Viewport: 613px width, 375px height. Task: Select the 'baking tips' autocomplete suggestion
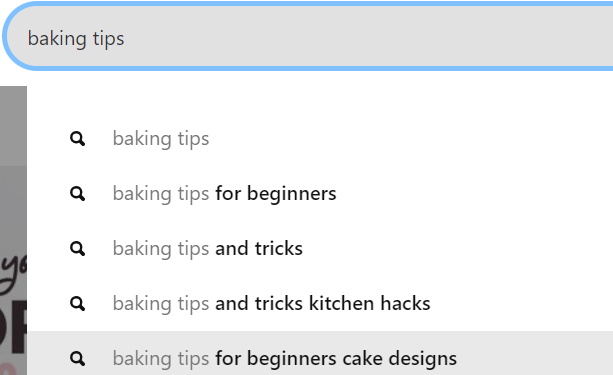pyautogui.click(x=320, y=138)
